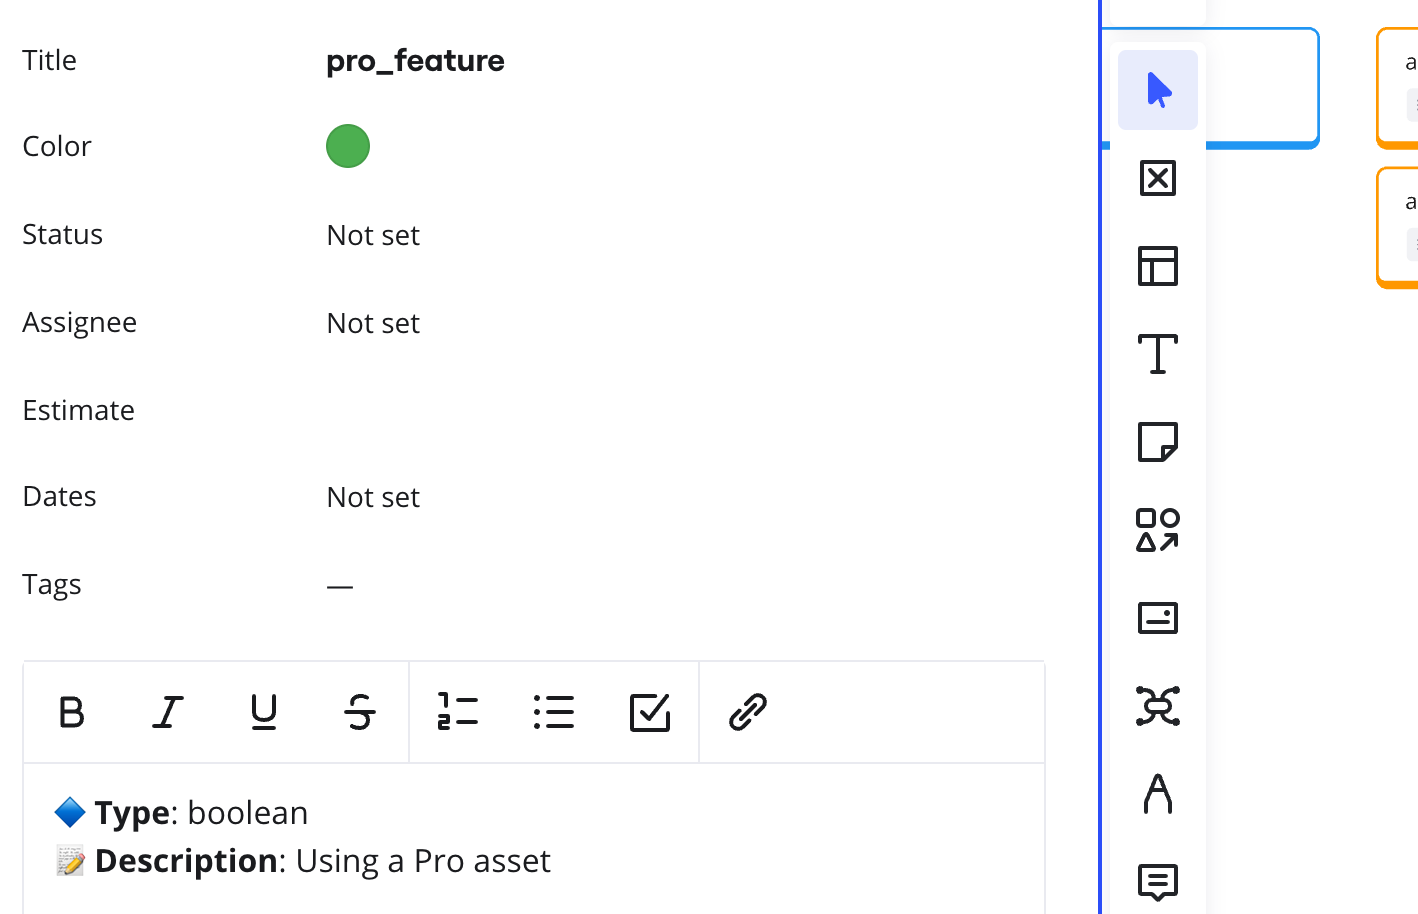
Task: Insert a link in the description
Action: pyautogui.click(x=748, y=713)
